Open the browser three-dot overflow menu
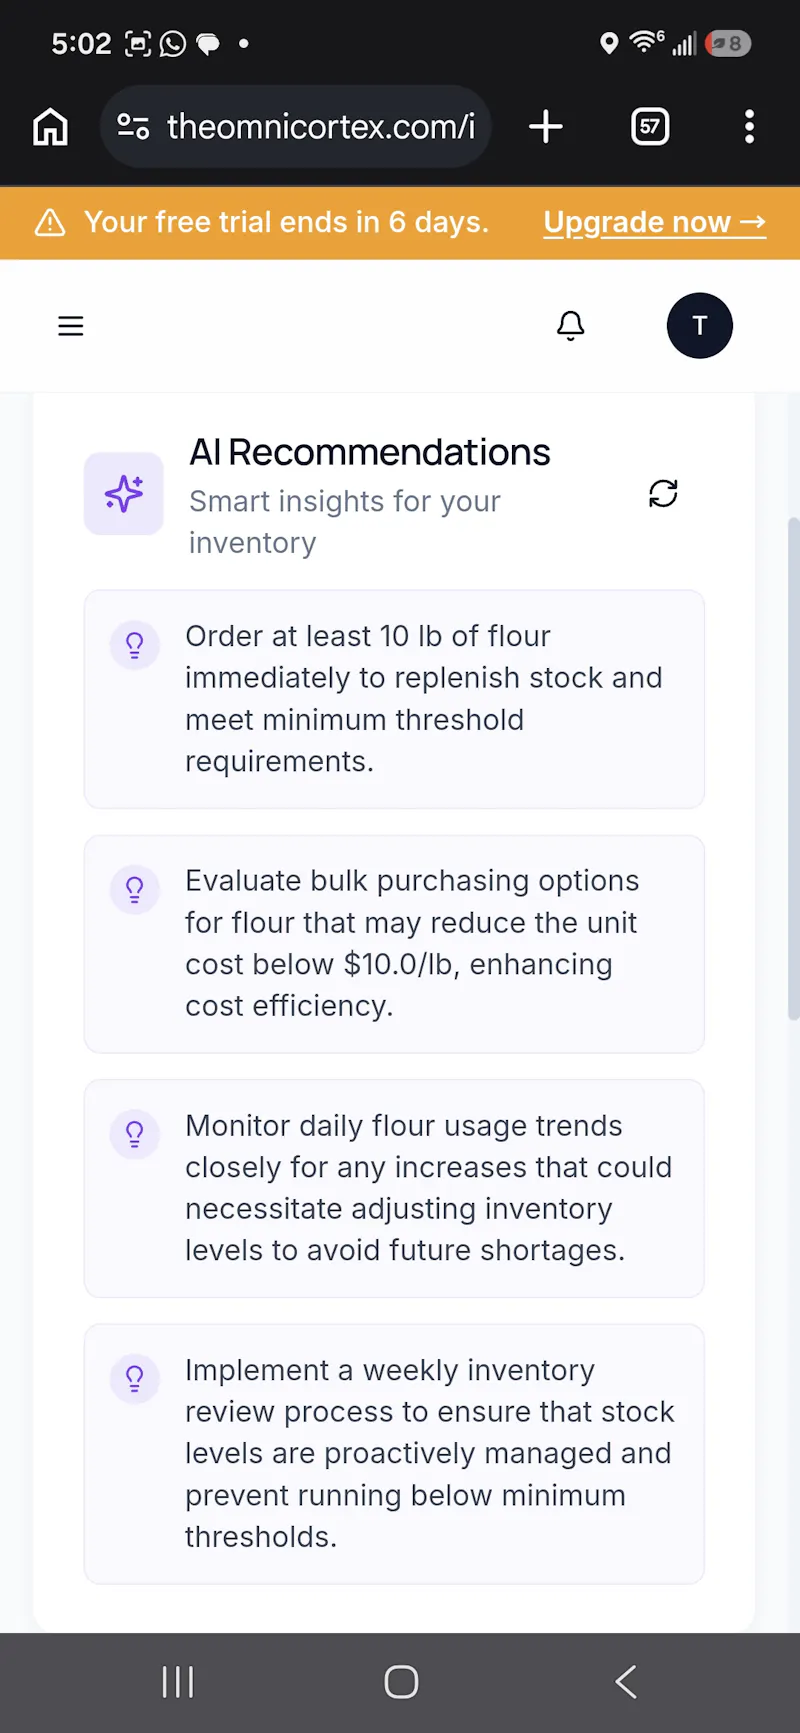The width and height of the screenshot is (800, 1733). pos(749,127)
